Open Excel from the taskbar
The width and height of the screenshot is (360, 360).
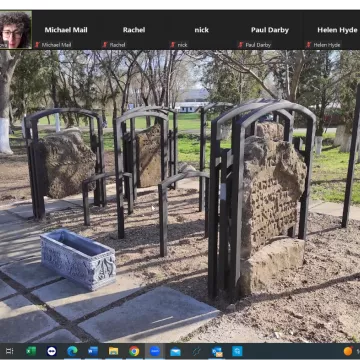pyautogui.click(x=31, y=351)
